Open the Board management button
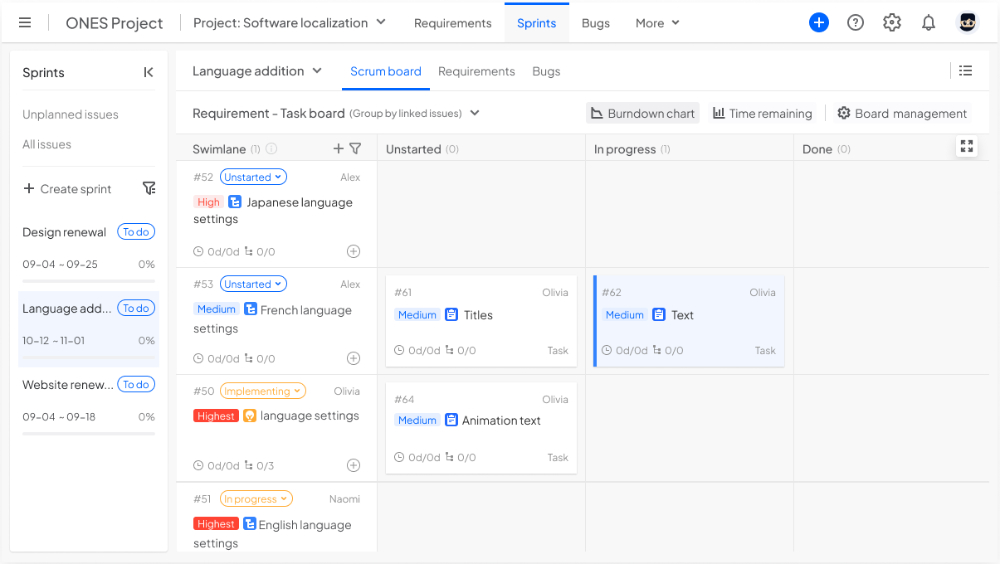The height and width of the screenshot is (564, 1000). point(902,113)
